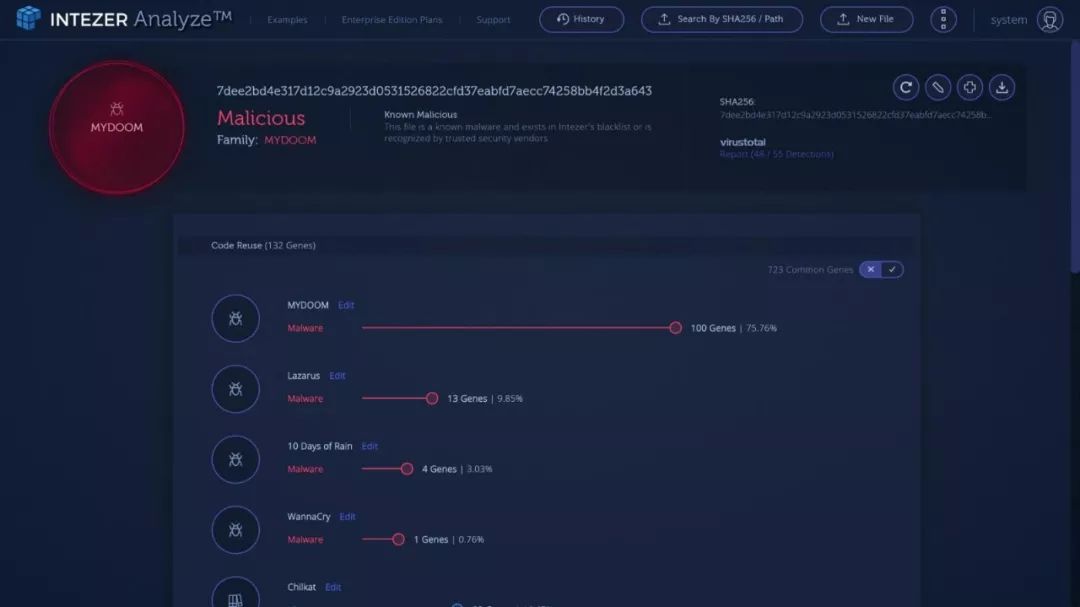Click Search By SHA256 / Path button
The width and height of the screenshot is (1080, 607).
pyautogui.click(x=722, y=19)
